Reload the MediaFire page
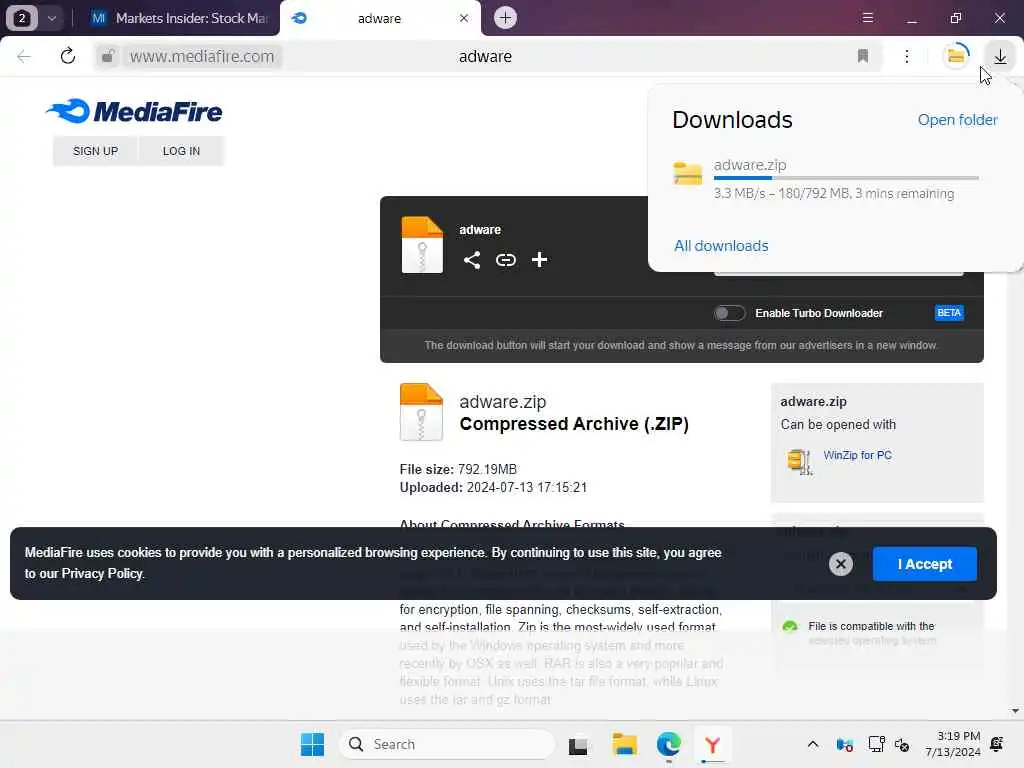Screen dimensions: 1024x768 (68, 56)
